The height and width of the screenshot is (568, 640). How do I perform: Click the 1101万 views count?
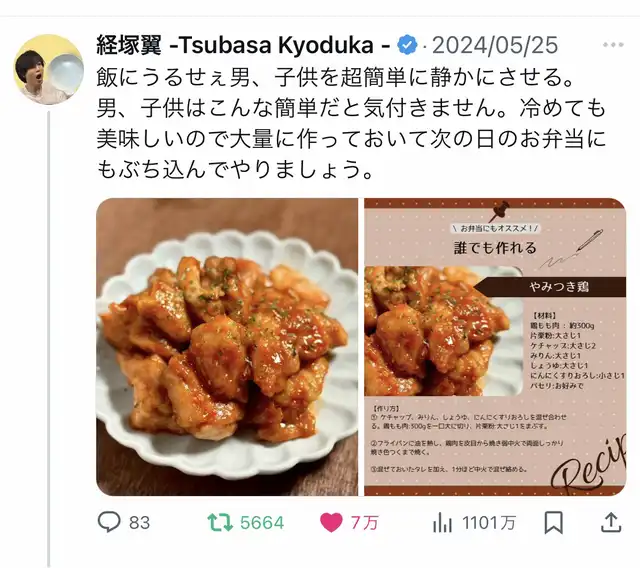click(x=489, y=523)
